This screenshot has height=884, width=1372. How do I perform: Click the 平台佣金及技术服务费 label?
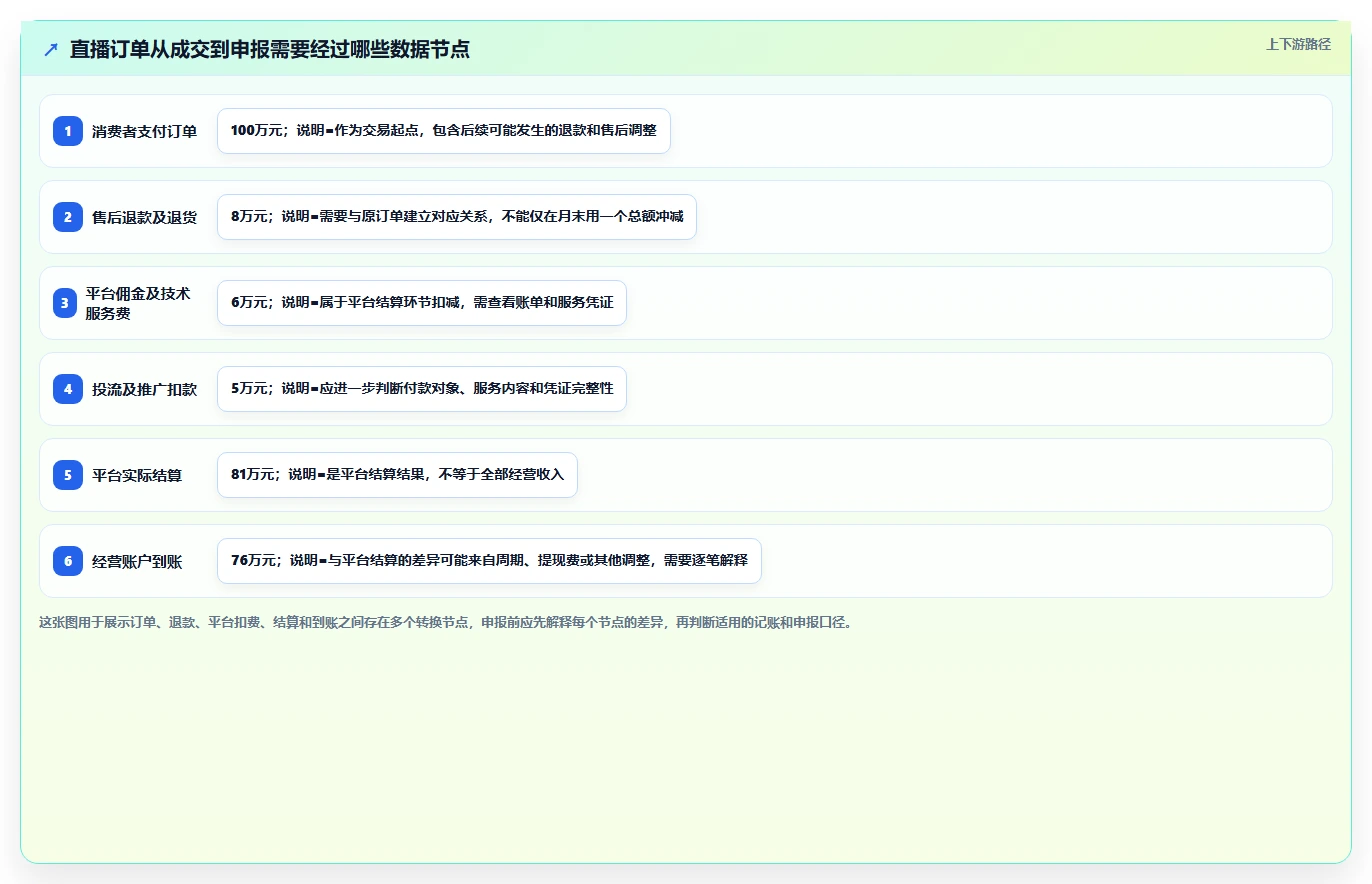tap(138, 303)
